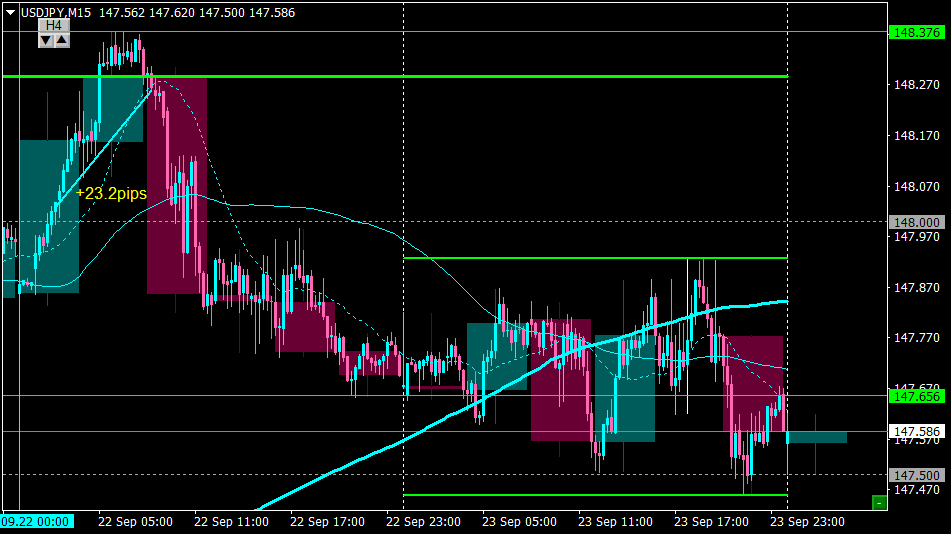The height and width of the screenshot is (534, 951).
Task: Click the 147.500 gray price label
Action: pyautogui.click(x=916, y=475)
